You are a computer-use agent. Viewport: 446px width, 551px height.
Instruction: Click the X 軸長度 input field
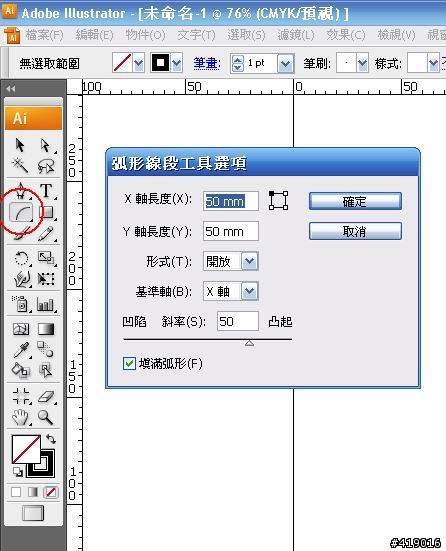click(231, 201)
